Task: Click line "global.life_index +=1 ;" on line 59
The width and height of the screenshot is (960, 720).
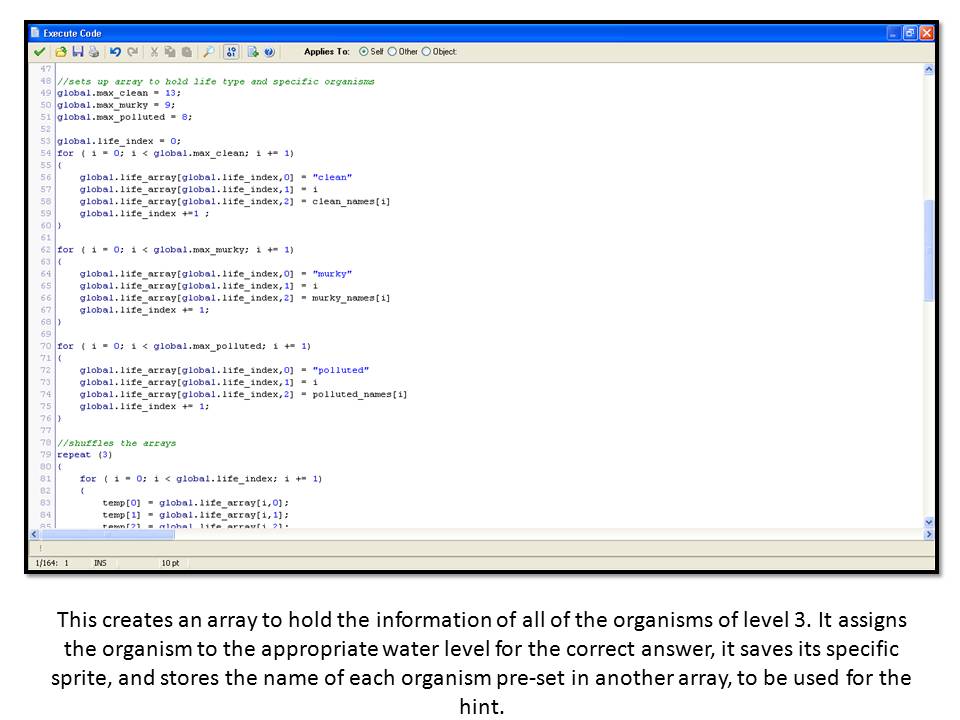Action: 144,214
